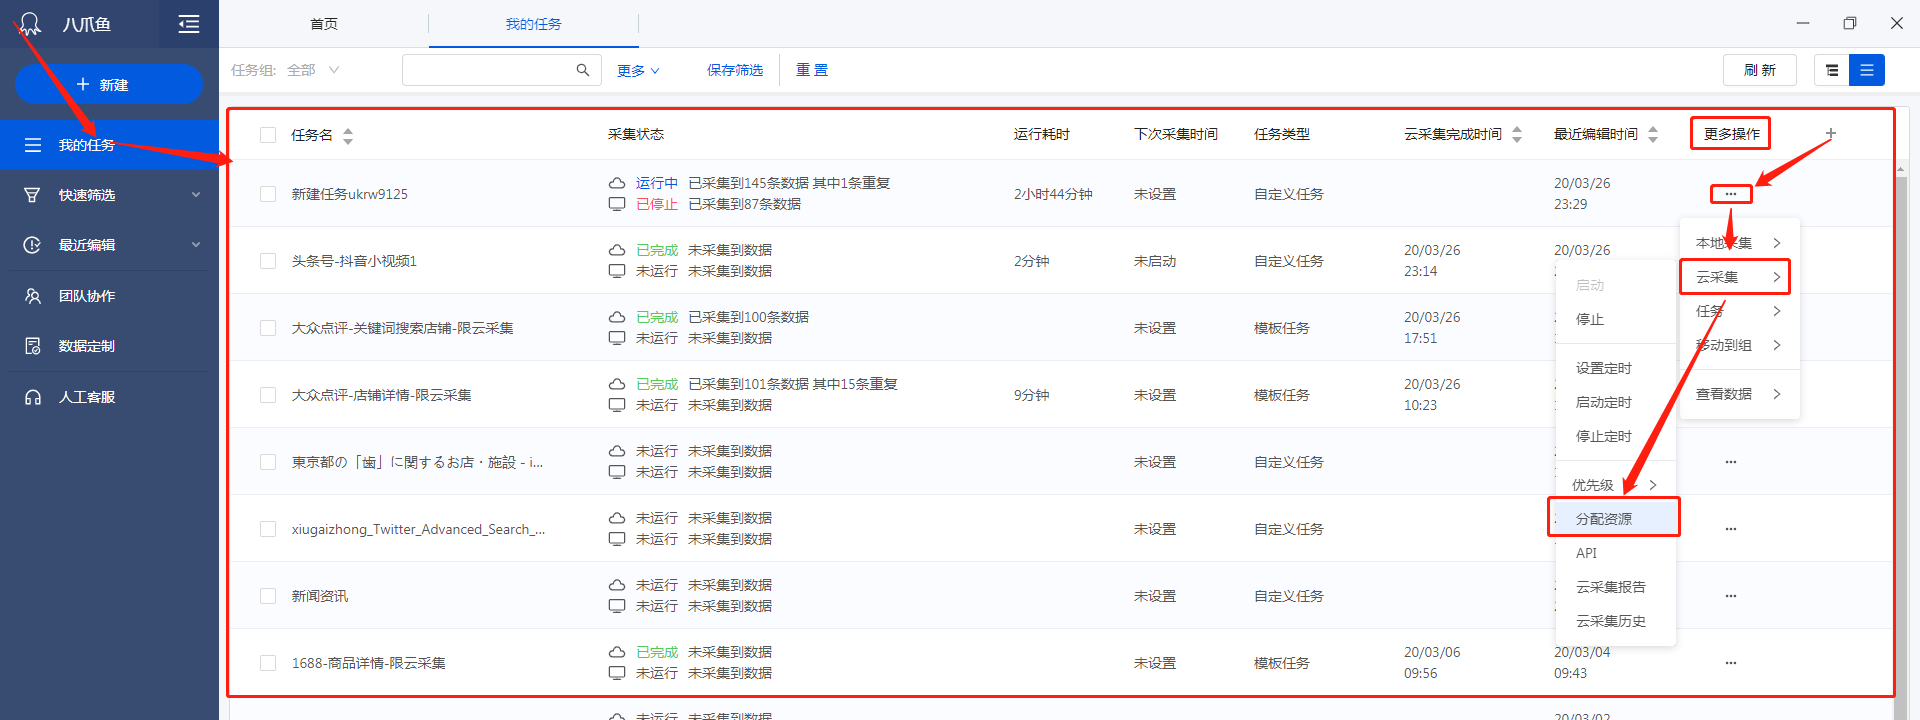Click the 人工客服 headset icon
Screen dimensions: 1920x720
[32, 397]
